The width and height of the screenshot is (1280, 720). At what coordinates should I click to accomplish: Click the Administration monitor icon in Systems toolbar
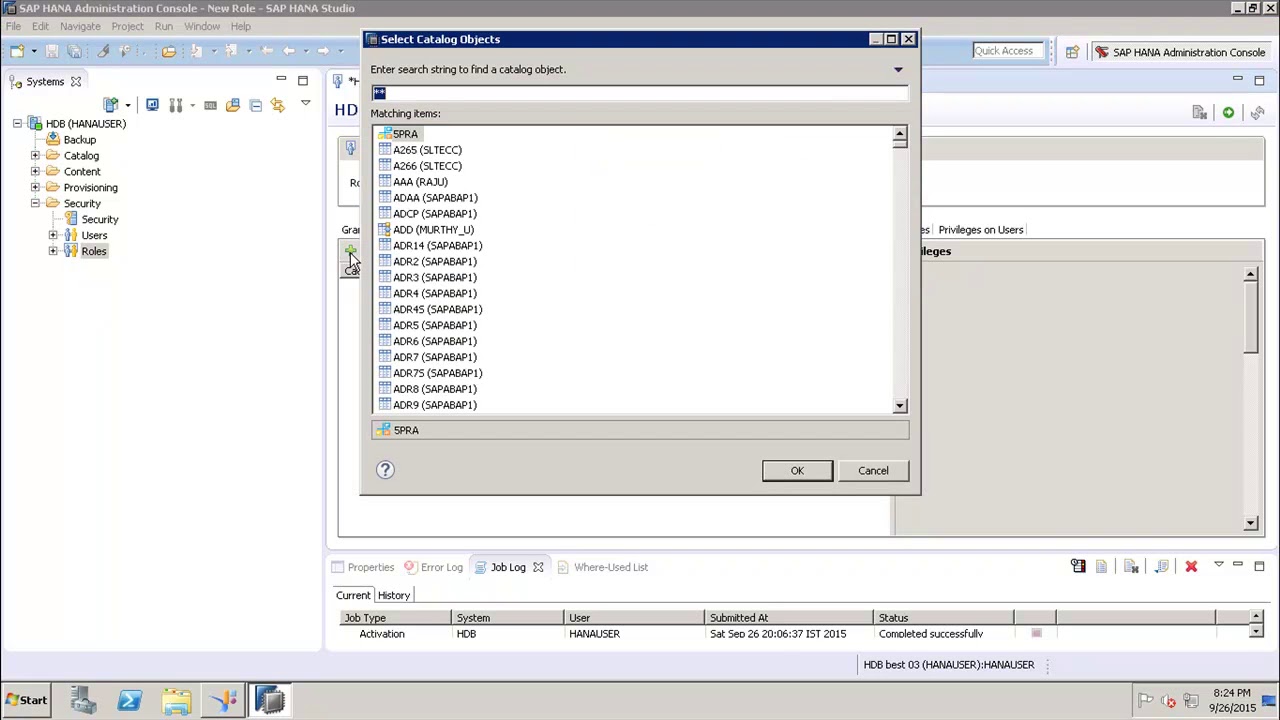point(152,105)
